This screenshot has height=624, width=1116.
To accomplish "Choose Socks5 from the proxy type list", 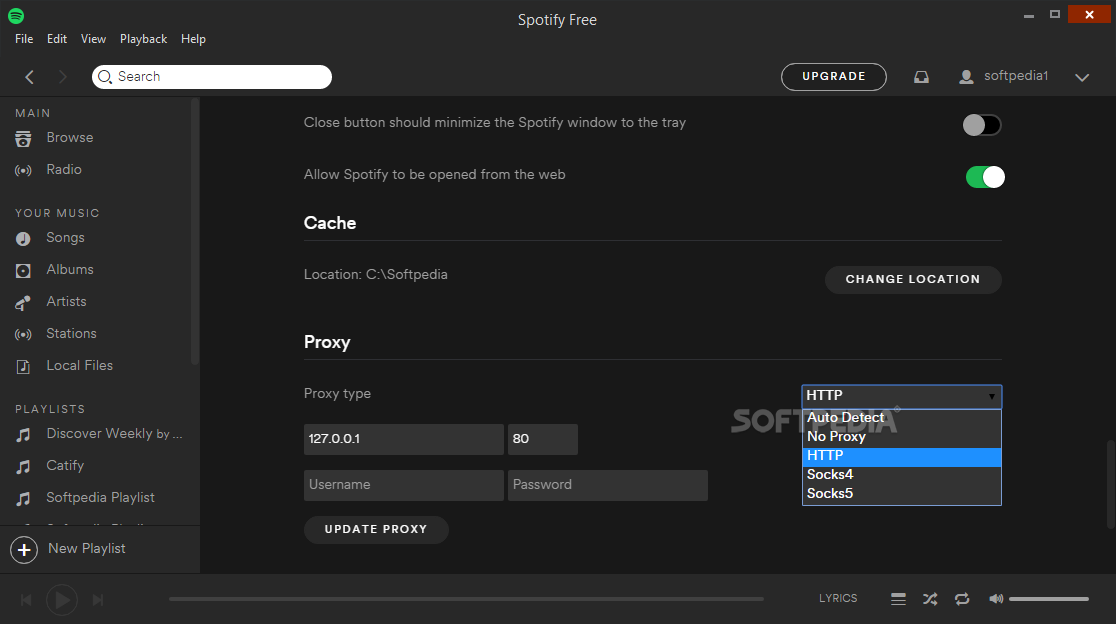I will pyautogui.click(x=830, y=493).
